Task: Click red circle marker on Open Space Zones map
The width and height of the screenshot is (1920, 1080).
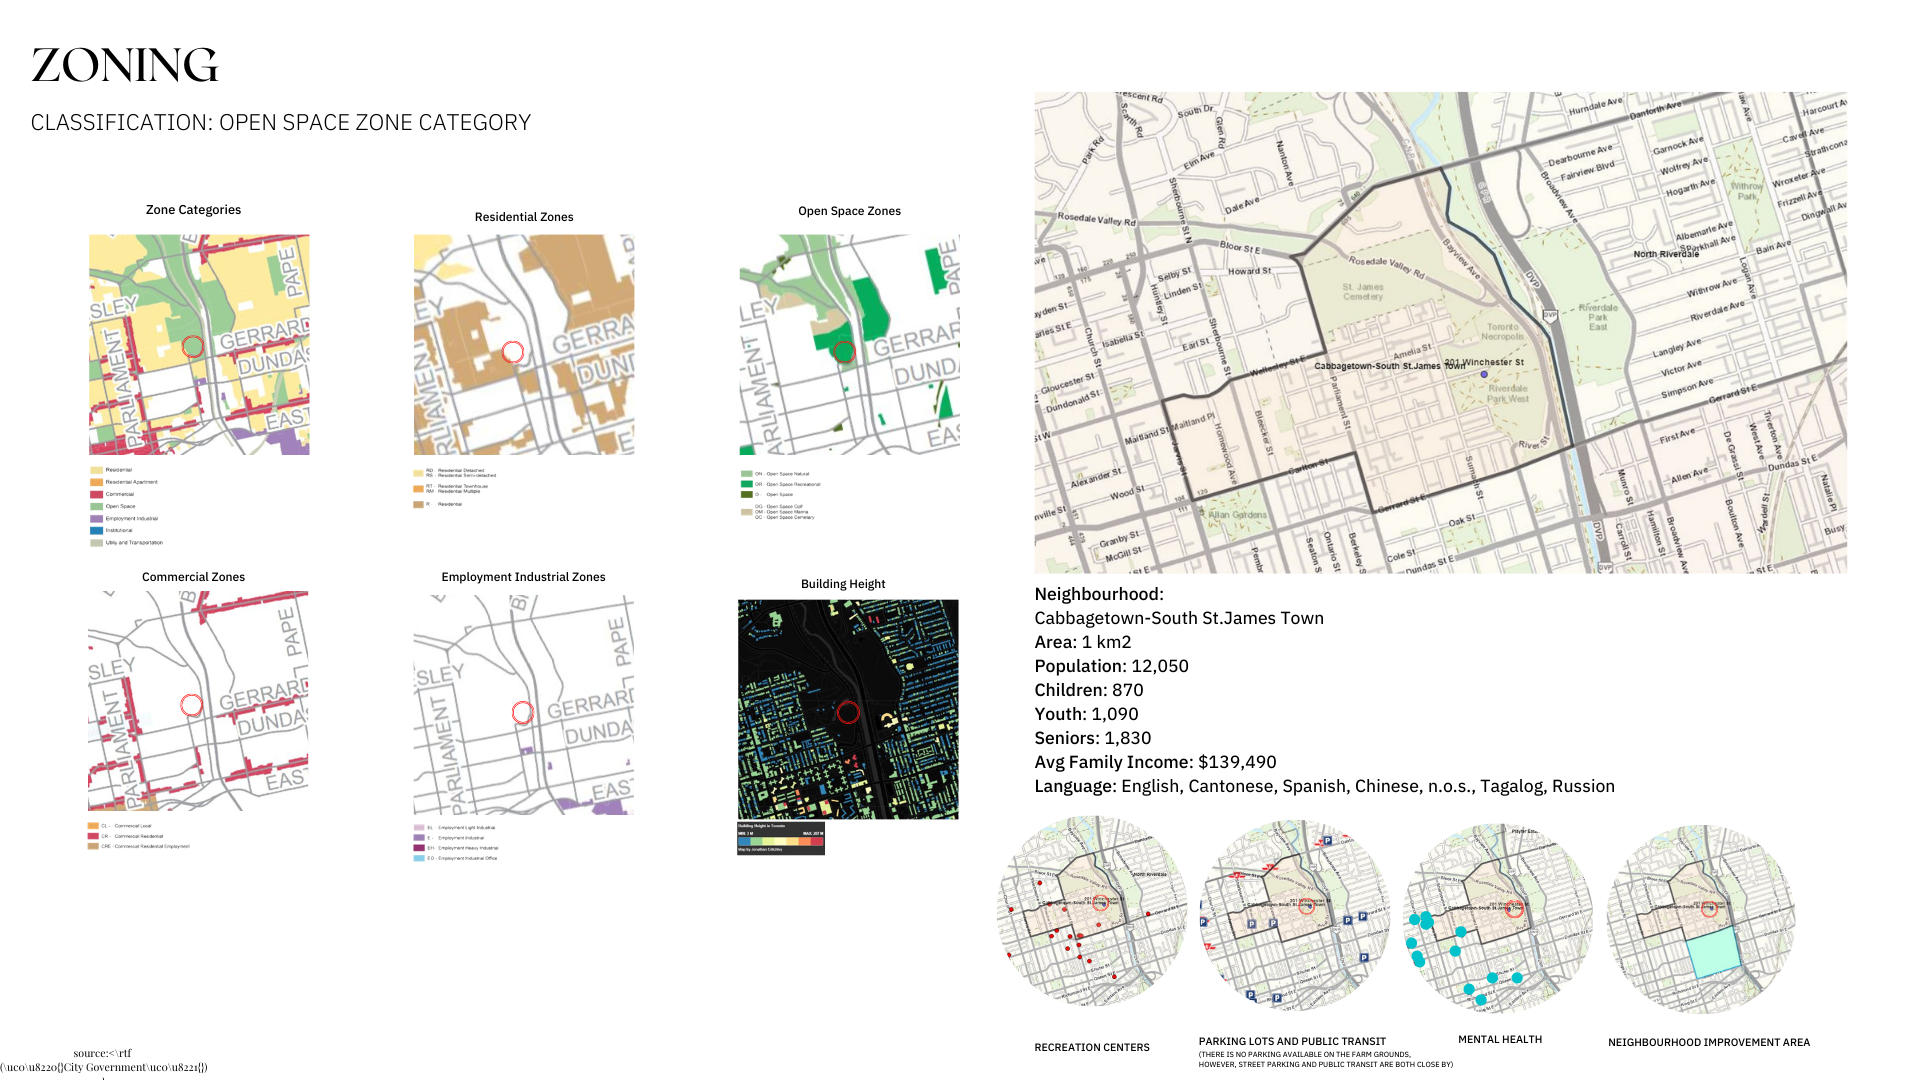Action: click(843, 352)
